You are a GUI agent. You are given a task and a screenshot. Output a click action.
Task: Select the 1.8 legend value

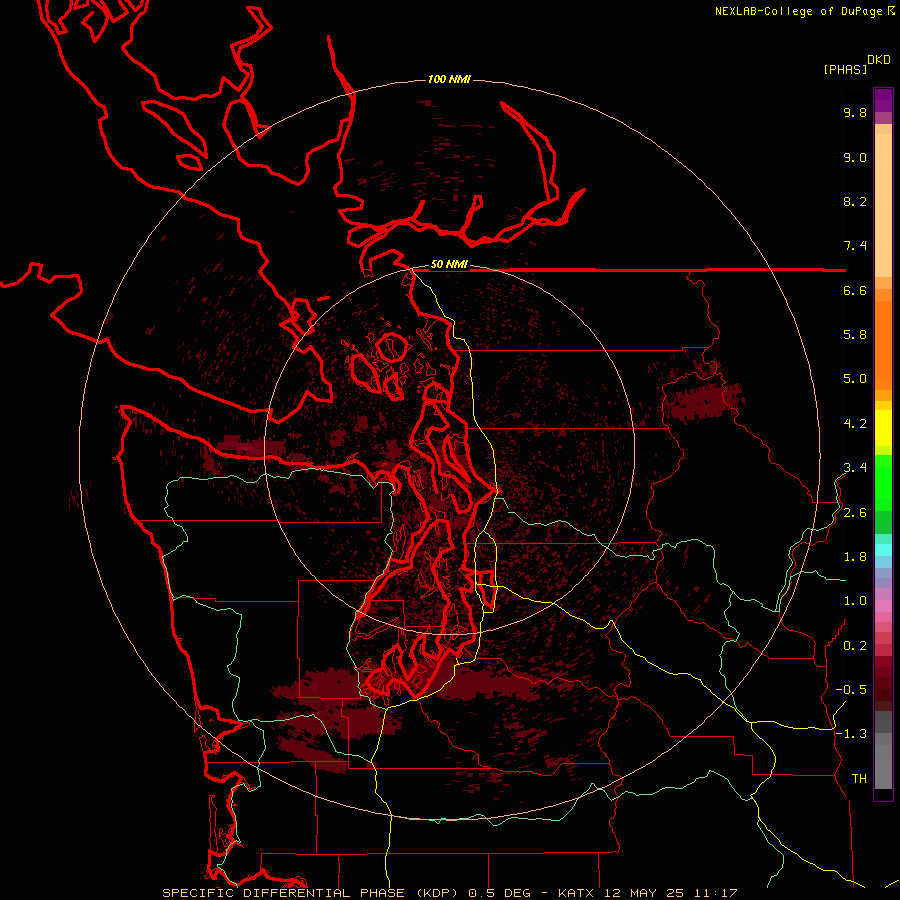pos(855,557)
